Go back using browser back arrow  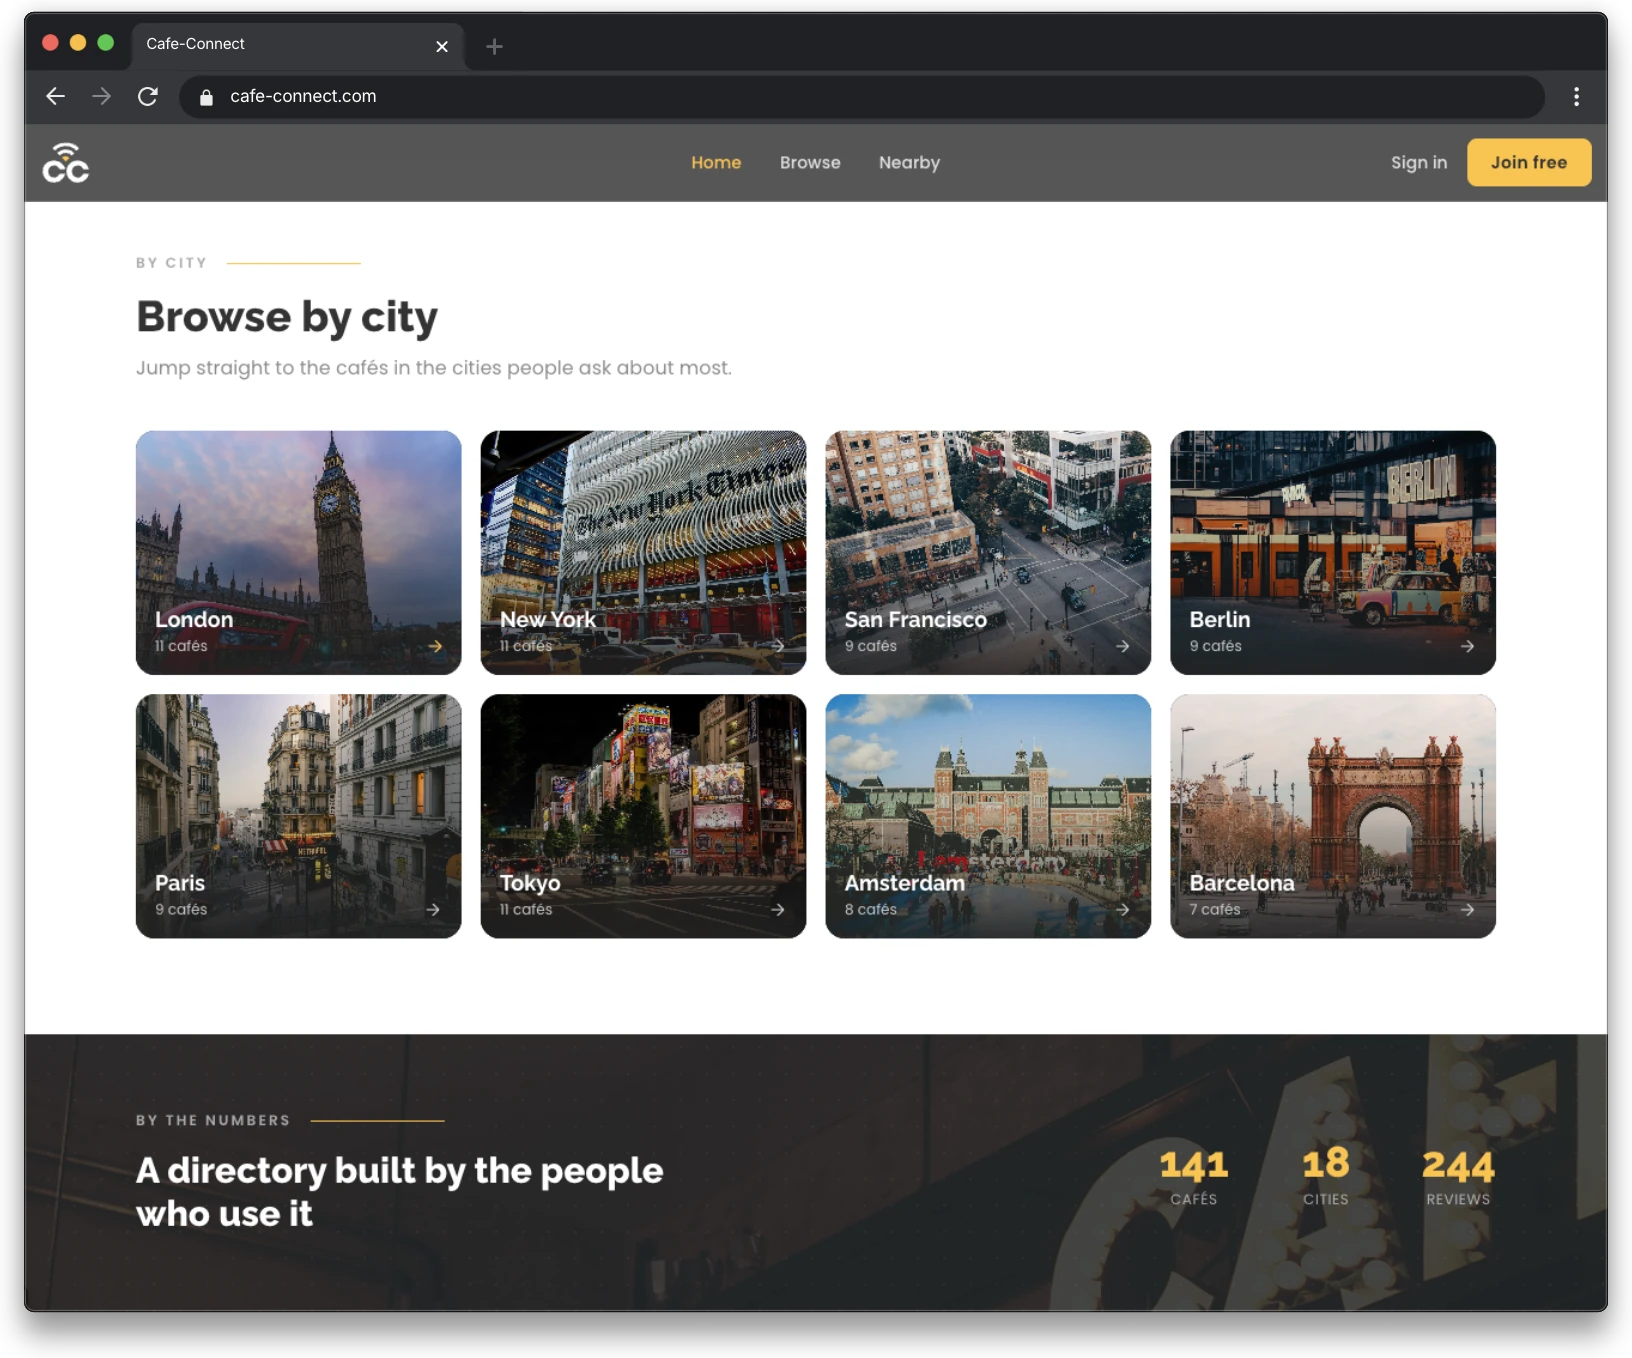pyautogui.click(x=56, y=96)
